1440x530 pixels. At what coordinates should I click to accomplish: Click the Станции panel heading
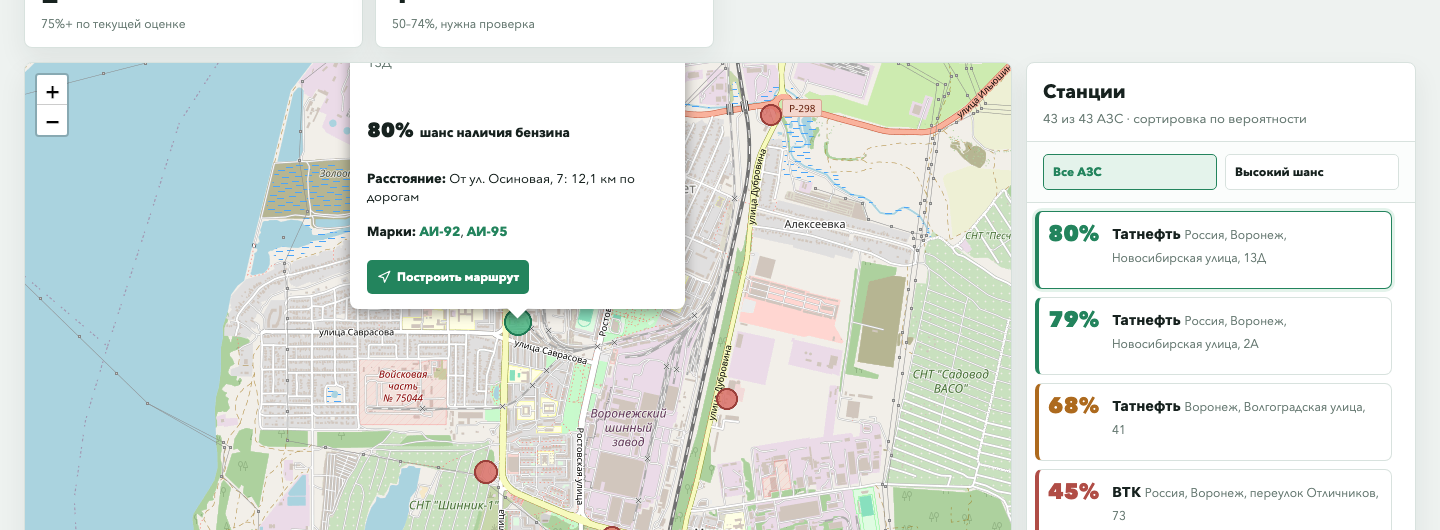[x=1084, y=92]
